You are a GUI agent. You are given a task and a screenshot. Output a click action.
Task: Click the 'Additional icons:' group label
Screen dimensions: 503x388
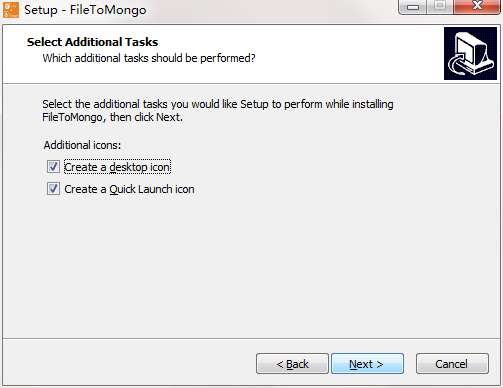82,145
